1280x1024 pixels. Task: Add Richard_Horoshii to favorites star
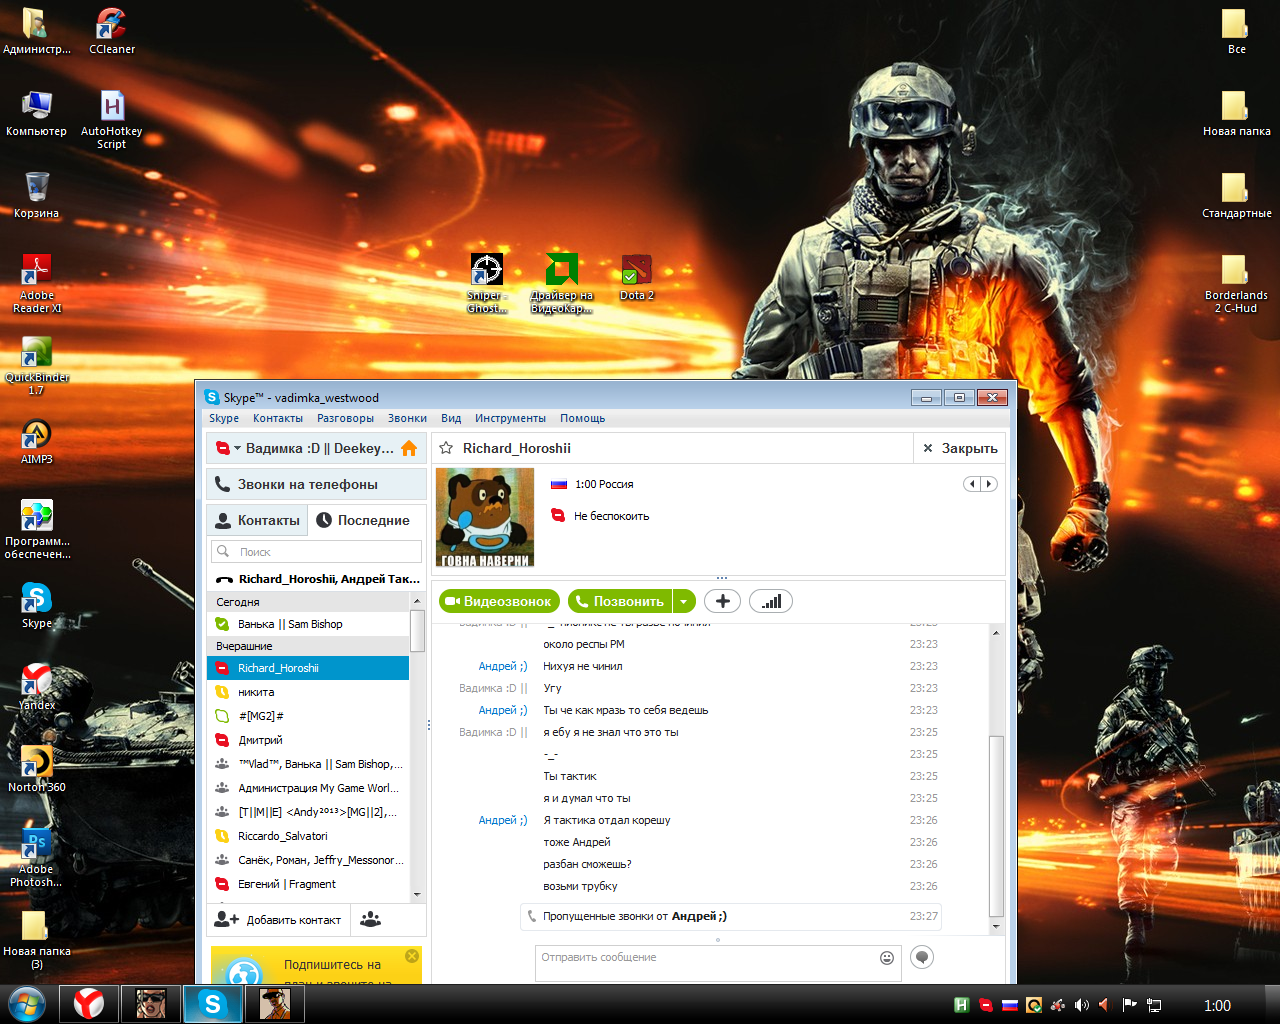[x=446, y=448]
